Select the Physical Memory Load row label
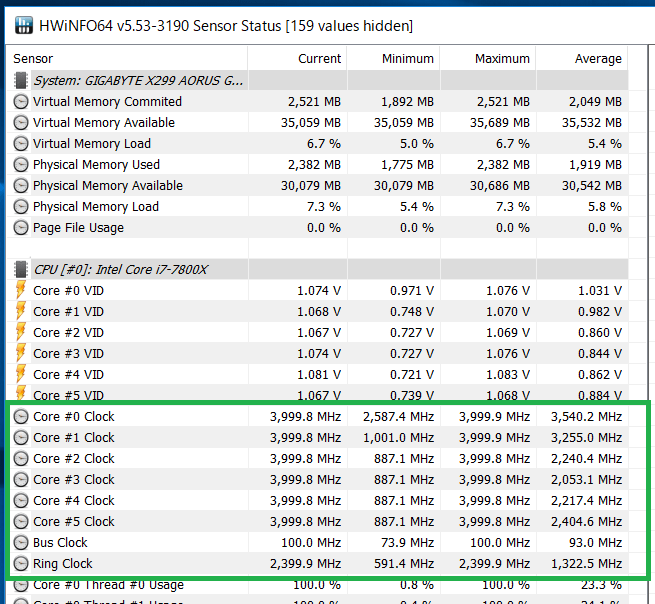 pyautogui.click(x=96, y=206)
